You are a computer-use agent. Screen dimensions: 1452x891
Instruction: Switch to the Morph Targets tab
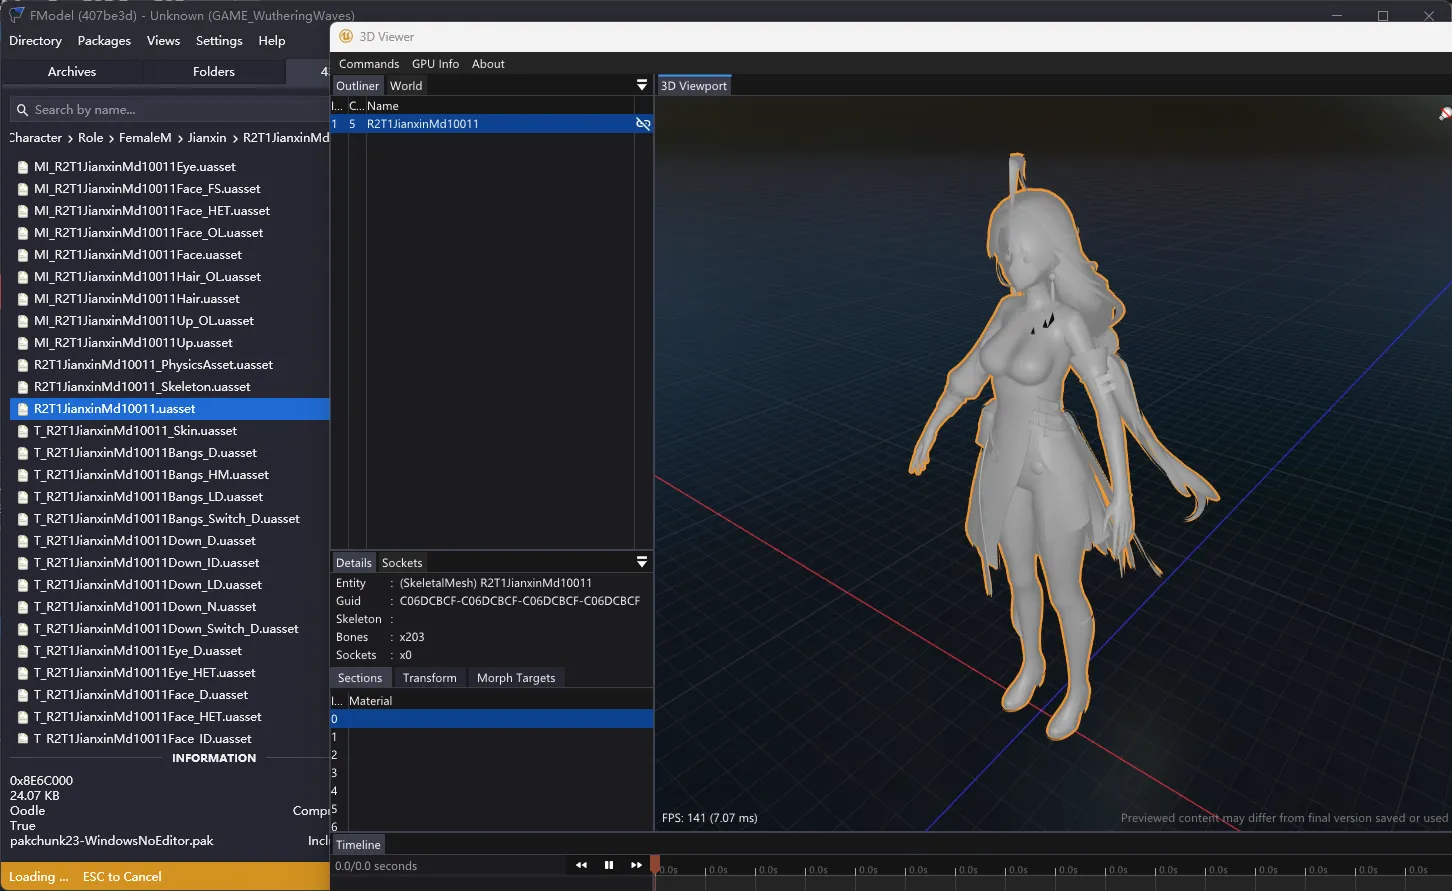(x=515, y=678)
